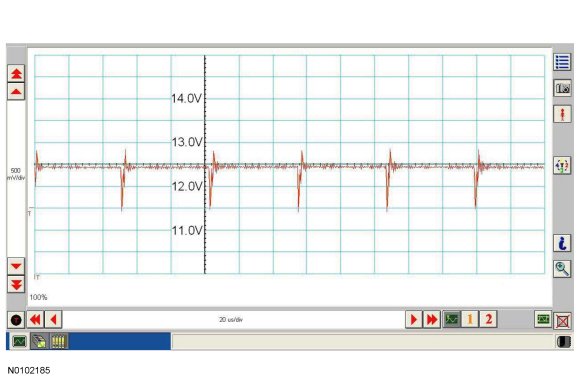The image size is (580, 380).
Task: Click the red crossed-box close icon
Action: pos(563,321)
